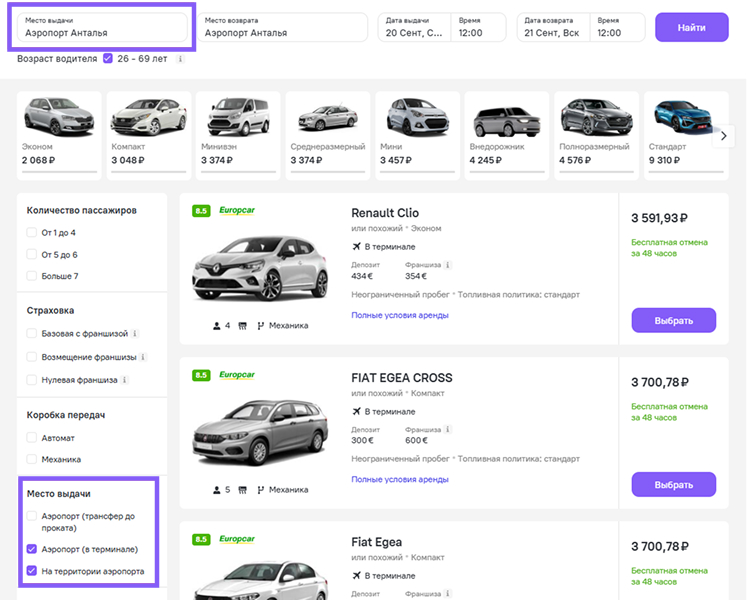Screen dimensions: 747x600
Task: Check the Больше 7 passengers filter
Action: point(31,275)
